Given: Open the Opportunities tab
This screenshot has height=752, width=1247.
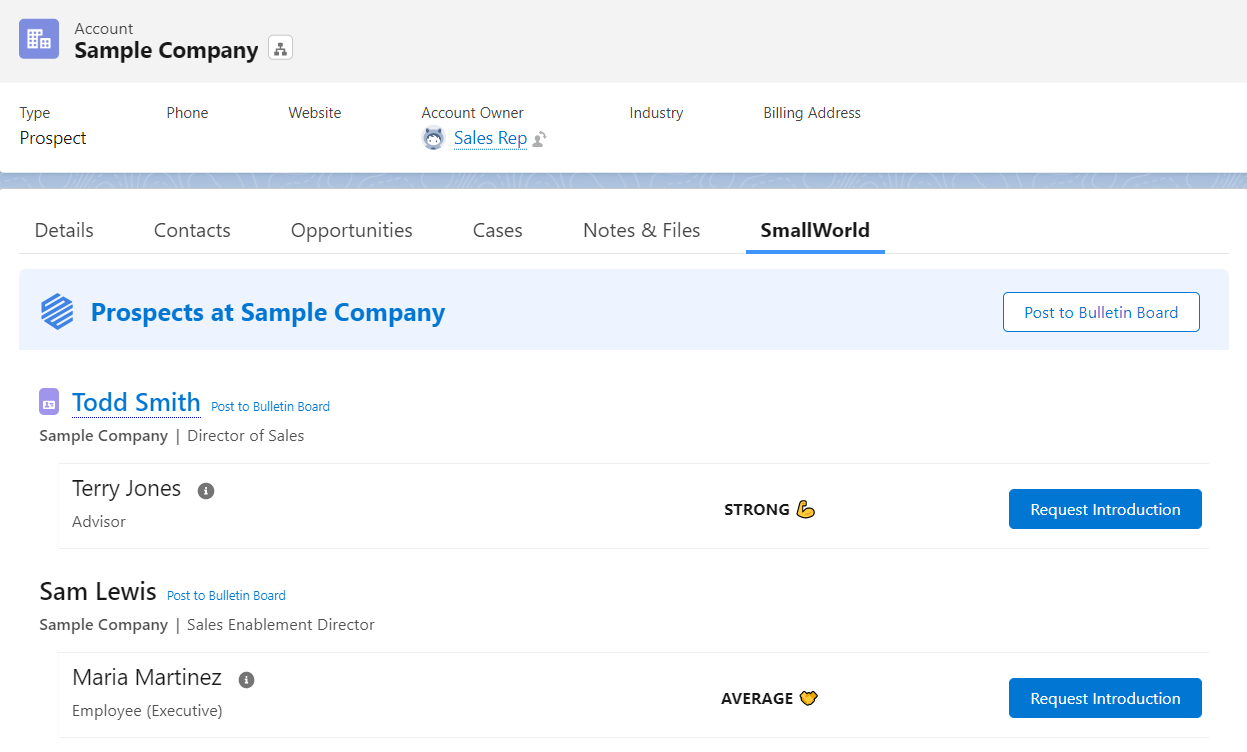Looking at the screenshot, I should pyautogui.click(x=351, y=230).
